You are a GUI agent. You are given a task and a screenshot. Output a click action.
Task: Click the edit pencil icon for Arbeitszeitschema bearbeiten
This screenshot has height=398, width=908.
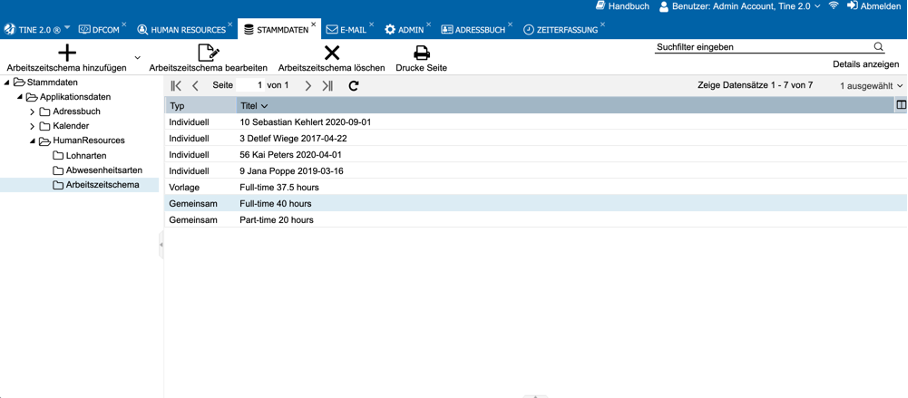point(208,53)
